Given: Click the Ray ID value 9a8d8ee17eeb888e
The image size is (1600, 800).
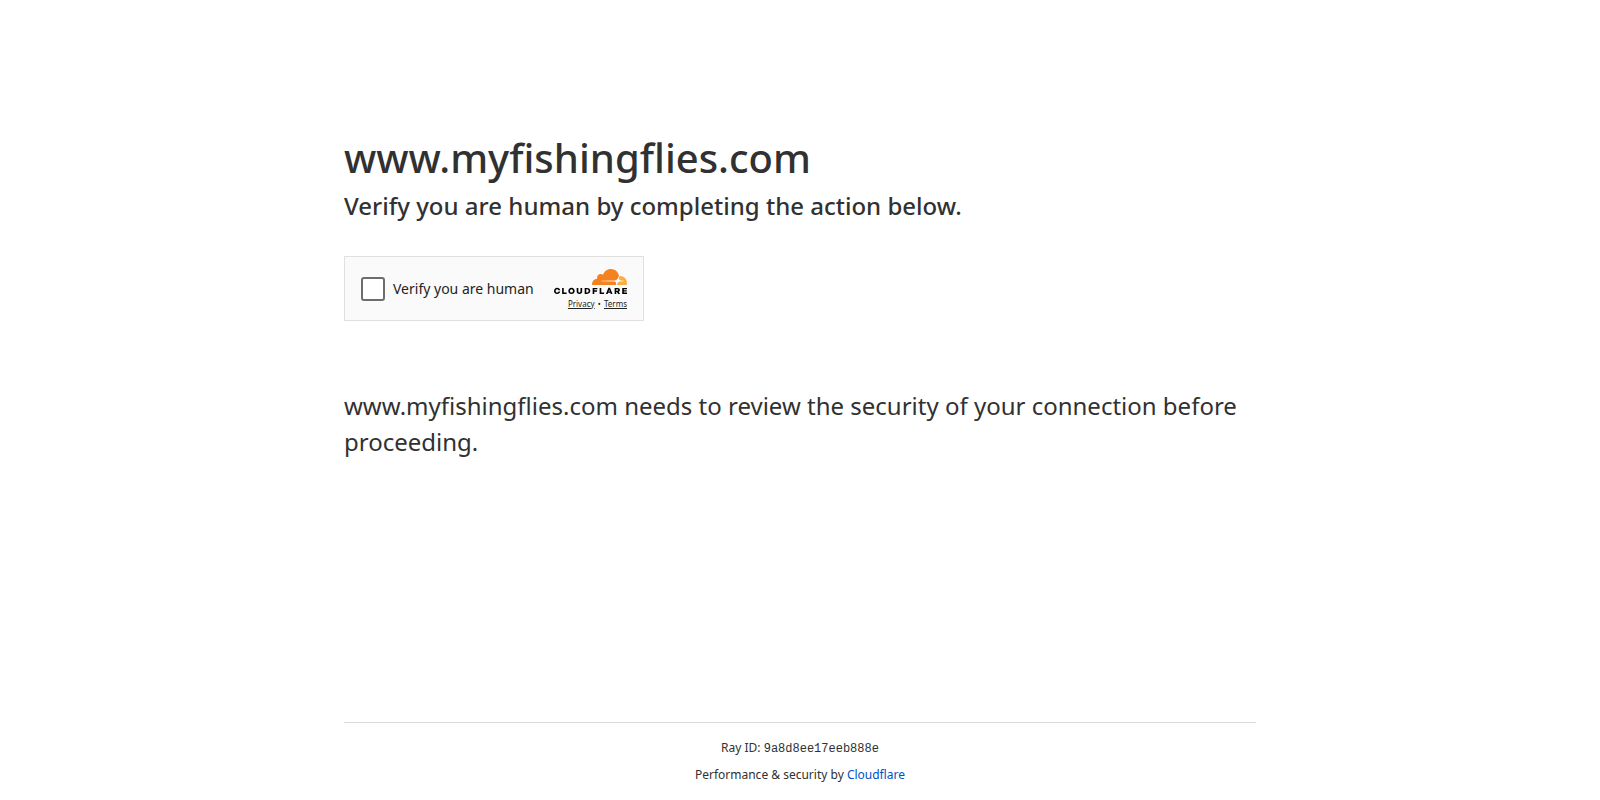Looking at the screenshot, I should coord(821,748).
